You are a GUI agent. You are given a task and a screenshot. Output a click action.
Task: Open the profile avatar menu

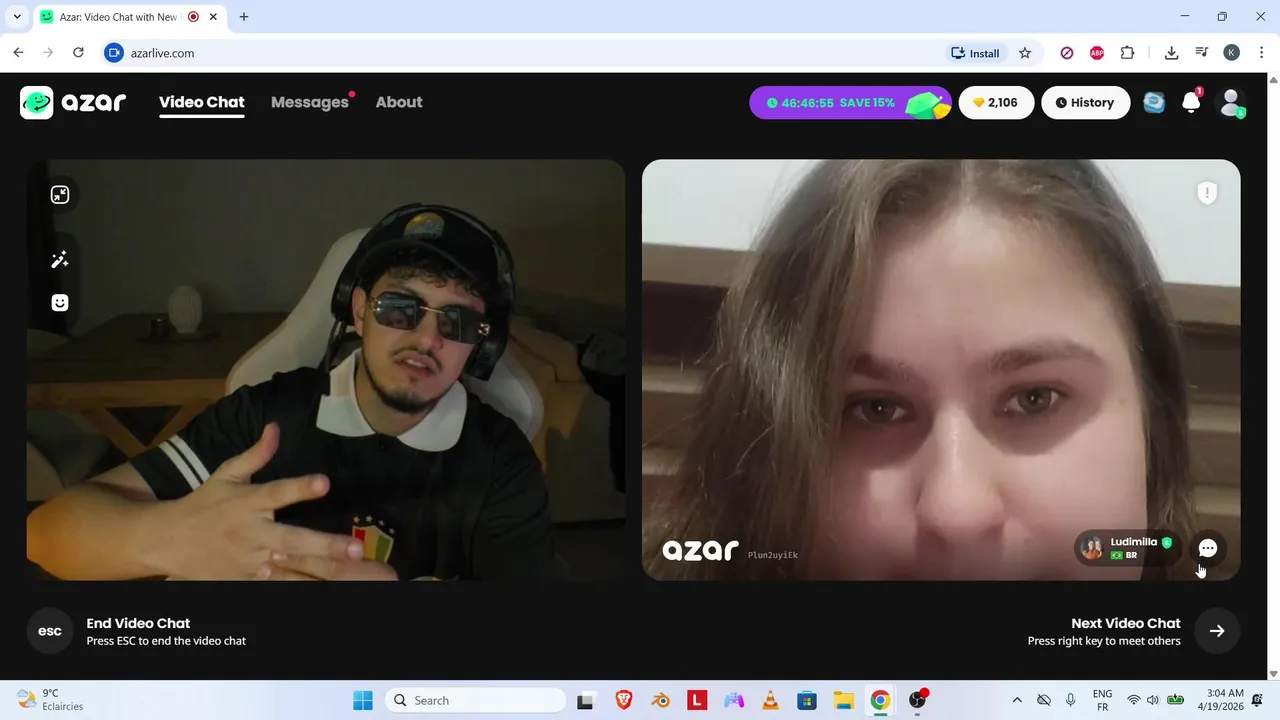1231,102
